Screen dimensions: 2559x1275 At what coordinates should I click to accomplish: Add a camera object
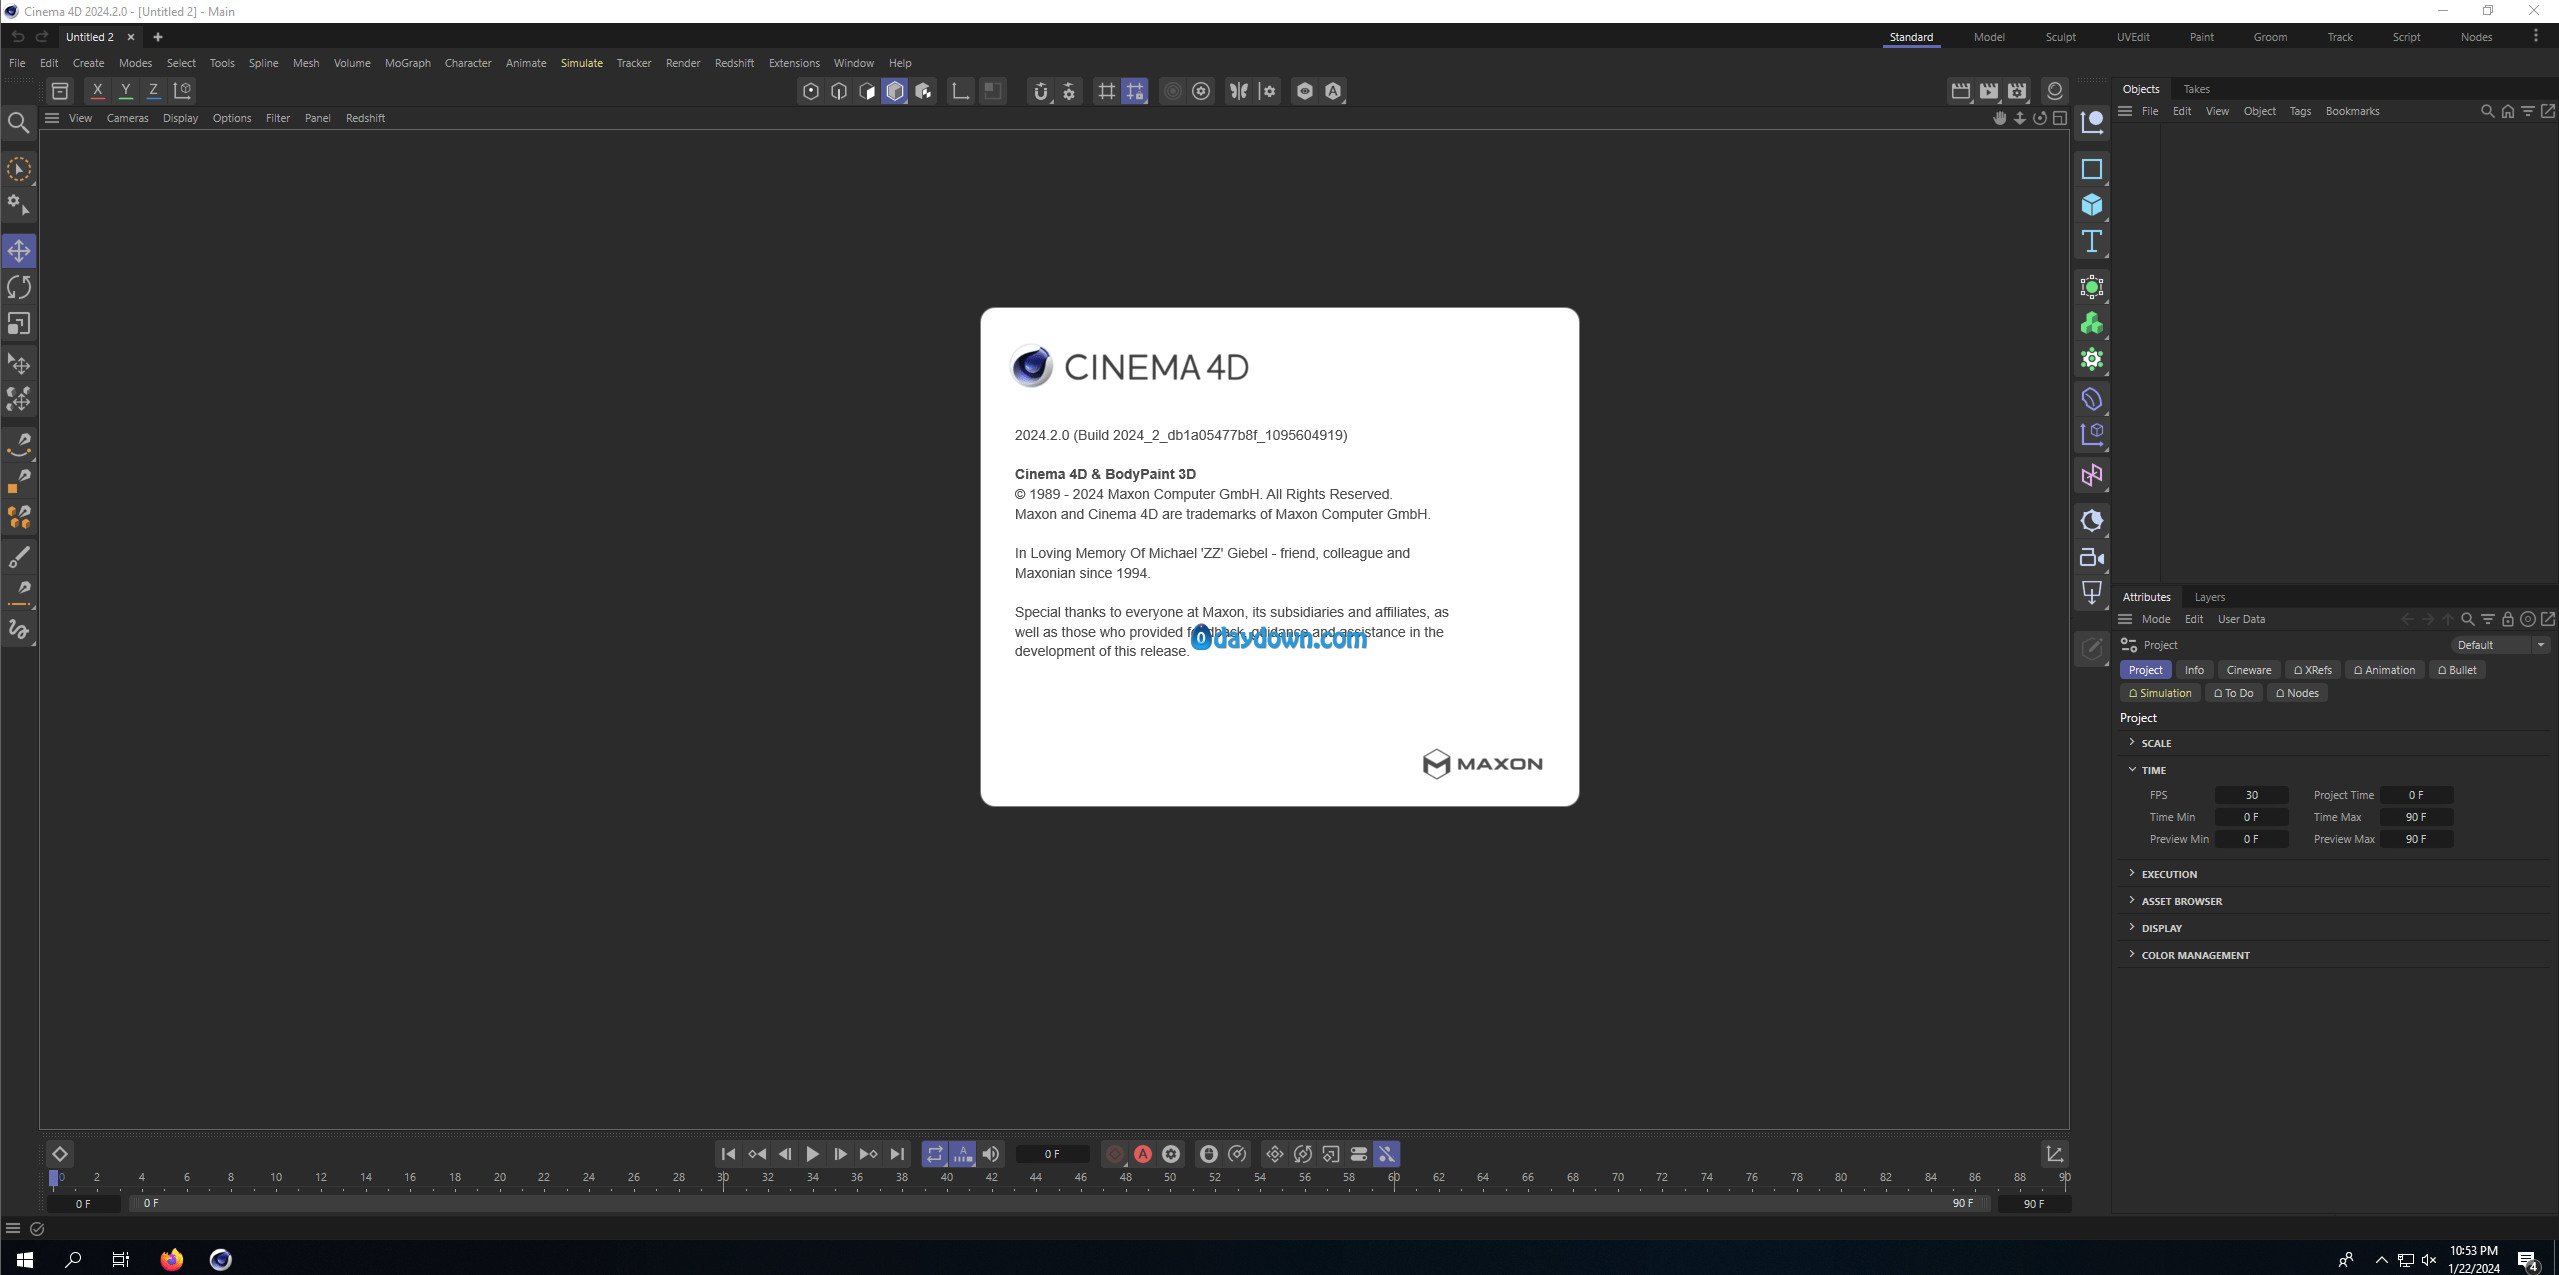point(2091,557)
